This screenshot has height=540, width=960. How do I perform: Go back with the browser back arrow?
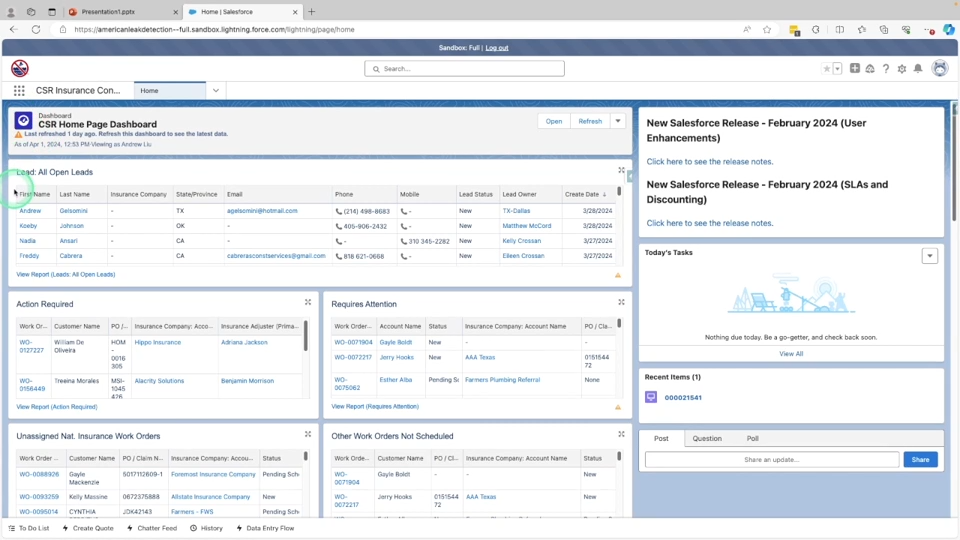coord(13,29)
